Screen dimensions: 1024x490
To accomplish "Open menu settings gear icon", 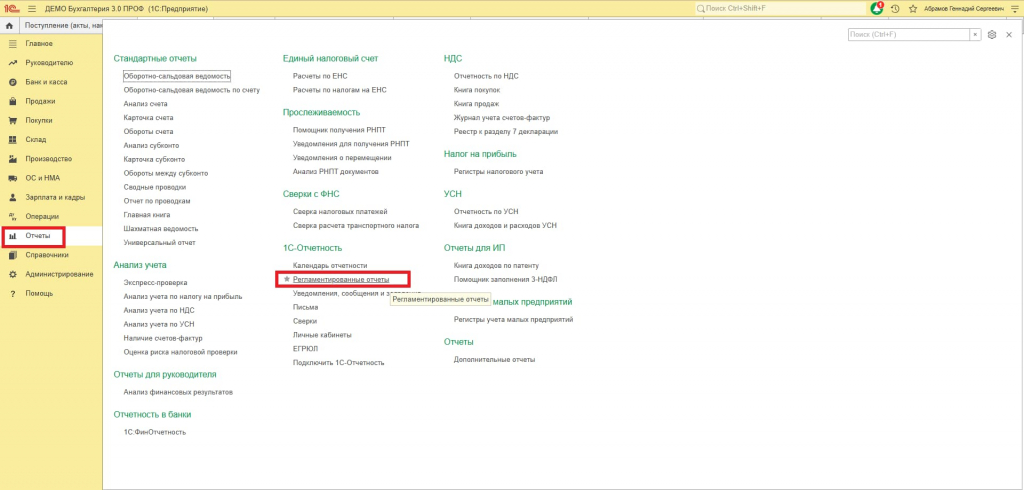I will point(992,35).
